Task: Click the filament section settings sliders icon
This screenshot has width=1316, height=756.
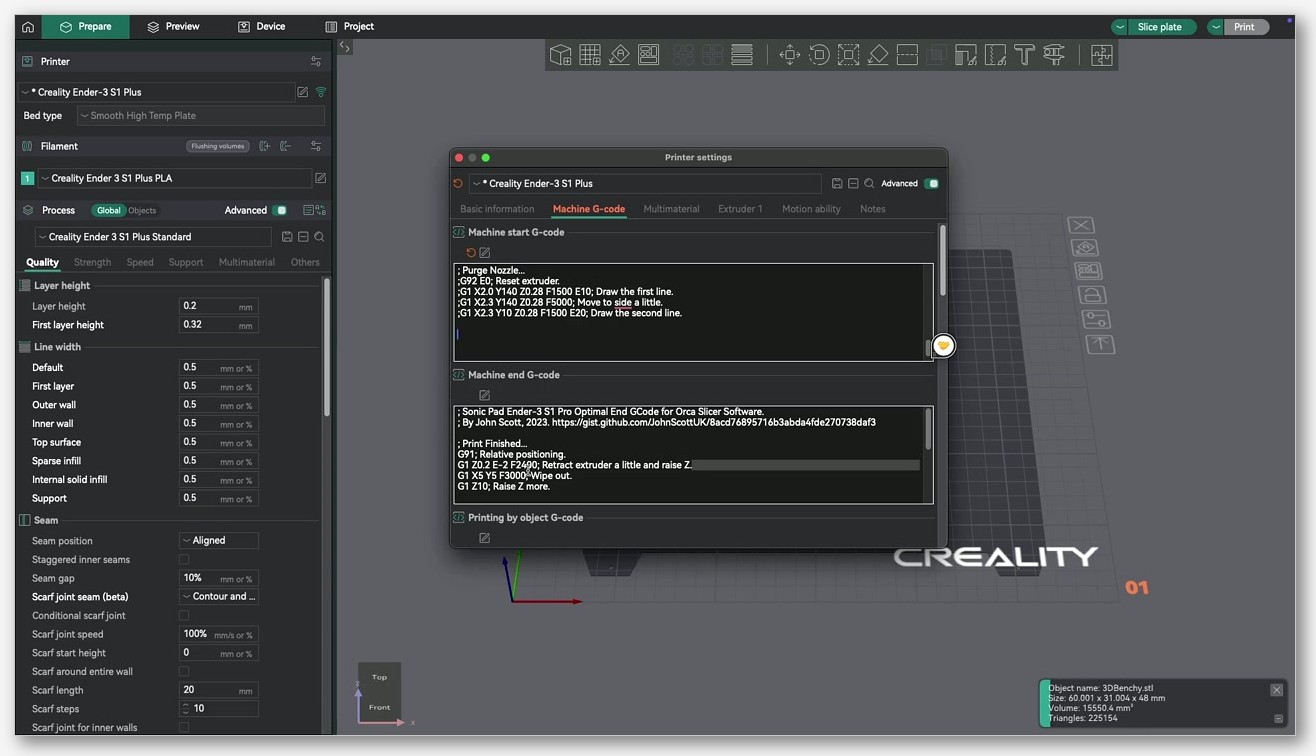Action: click(x=316, y=146)
